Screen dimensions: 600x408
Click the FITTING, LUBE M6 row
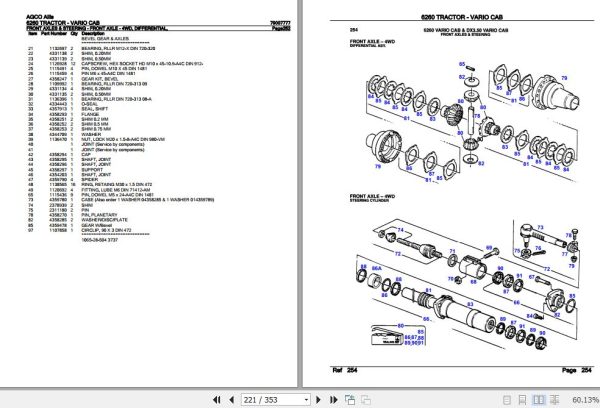(x=89, y=190)
